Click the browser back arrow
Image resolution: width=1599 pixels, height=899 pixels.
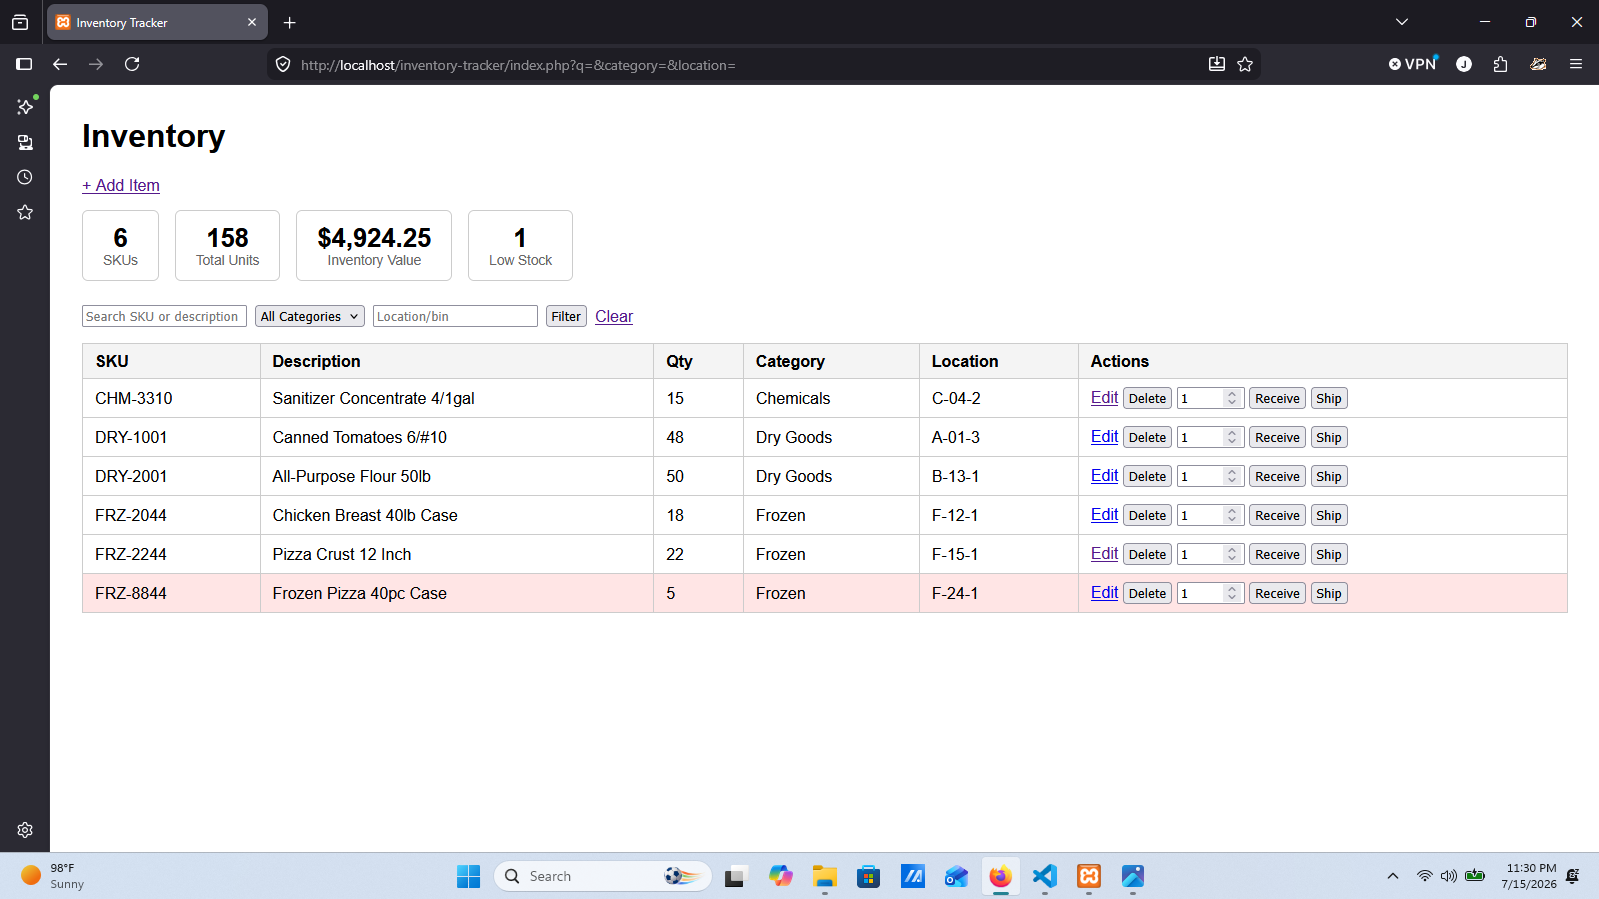coord(60,64)
